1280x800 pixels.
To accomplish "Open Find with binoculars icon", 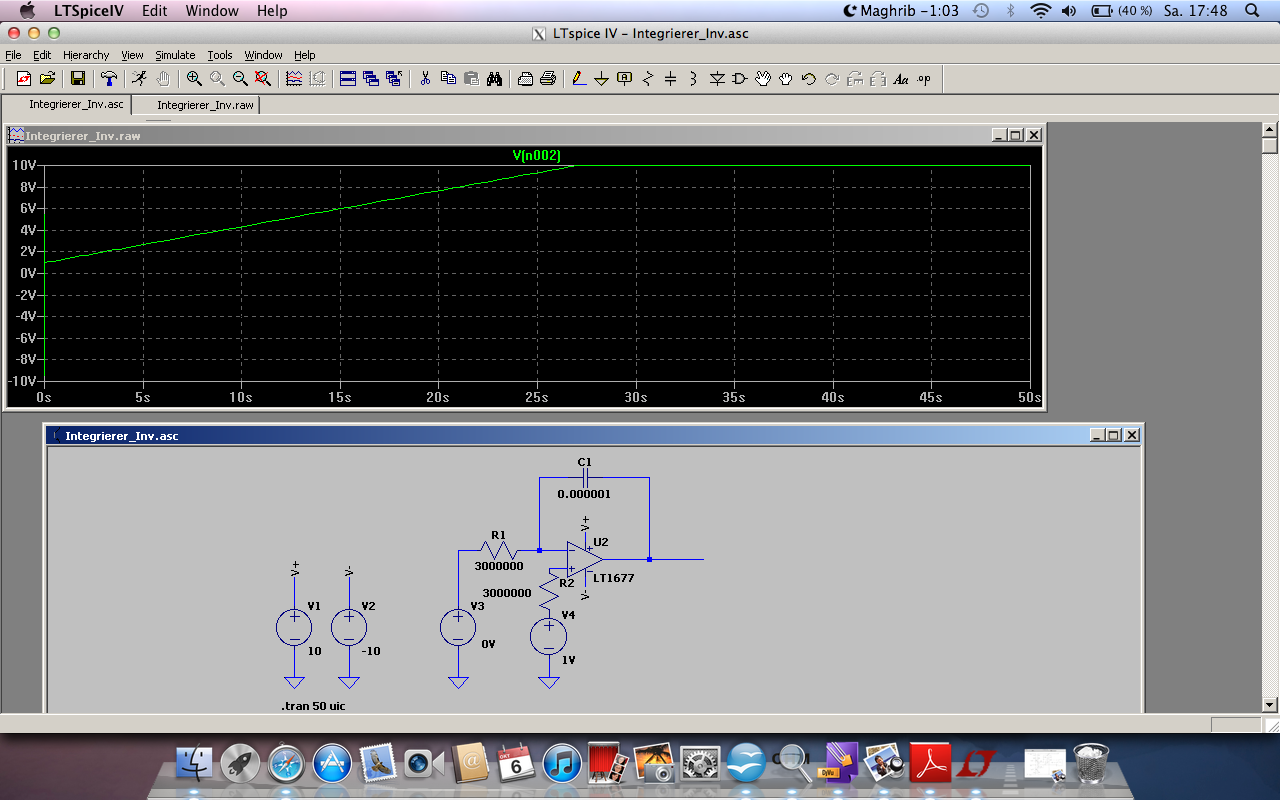I will click(494, 79).
